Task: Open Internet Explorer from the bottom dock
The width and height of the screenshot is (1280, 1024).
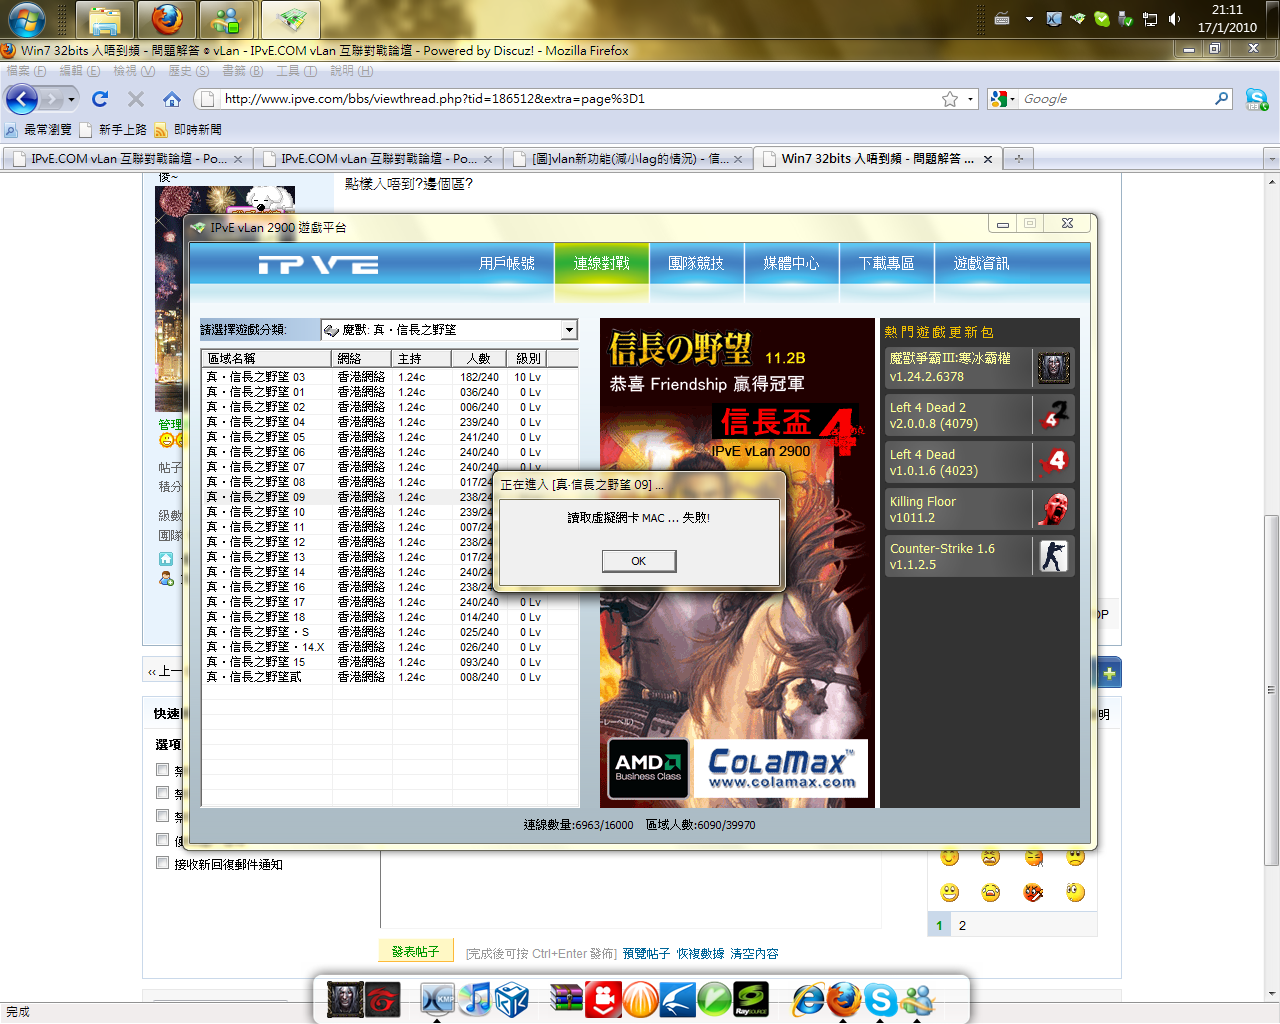Action: (x=808, y=998)
